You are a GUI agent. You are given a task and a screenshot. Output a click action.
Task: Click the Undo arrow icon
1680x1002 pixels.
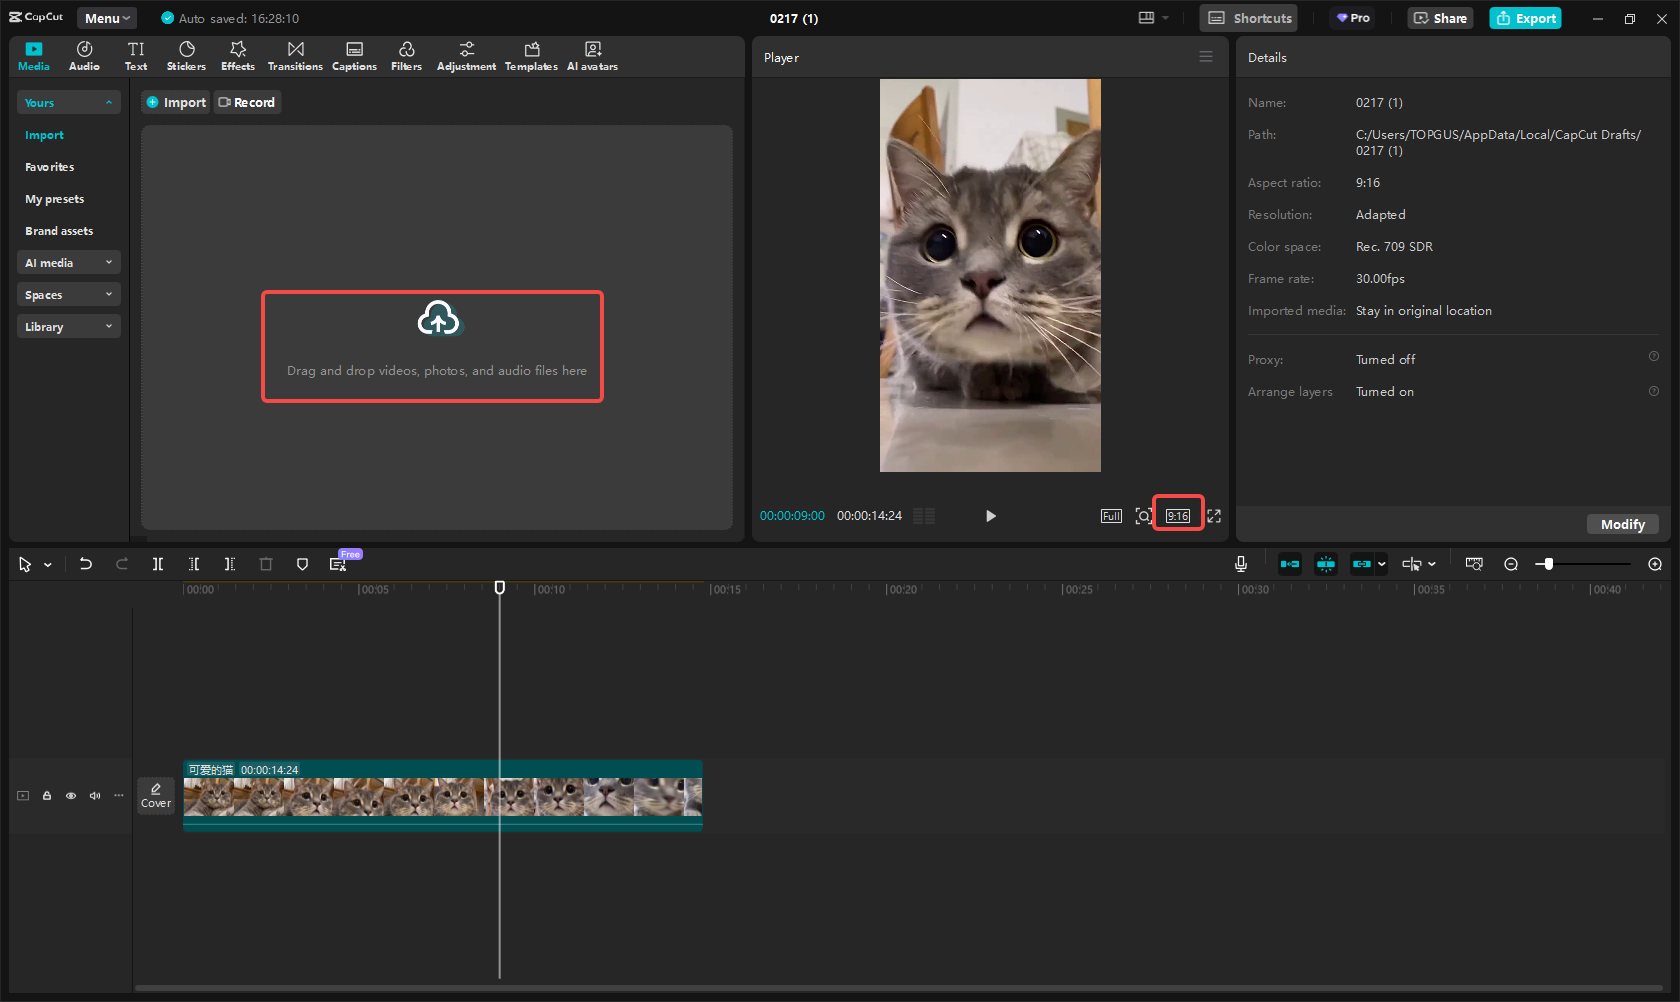click(86, 564)
